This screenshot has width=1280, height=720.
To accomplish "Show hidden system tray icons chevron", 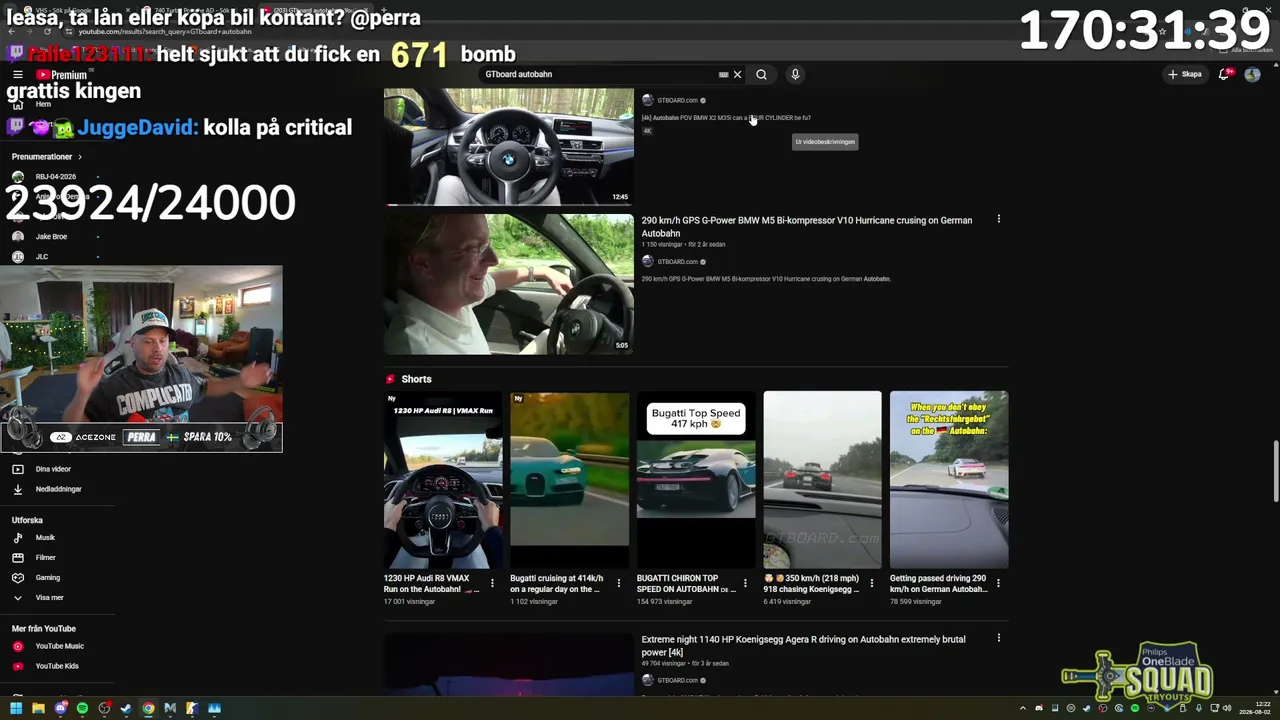I will 1024,708.
